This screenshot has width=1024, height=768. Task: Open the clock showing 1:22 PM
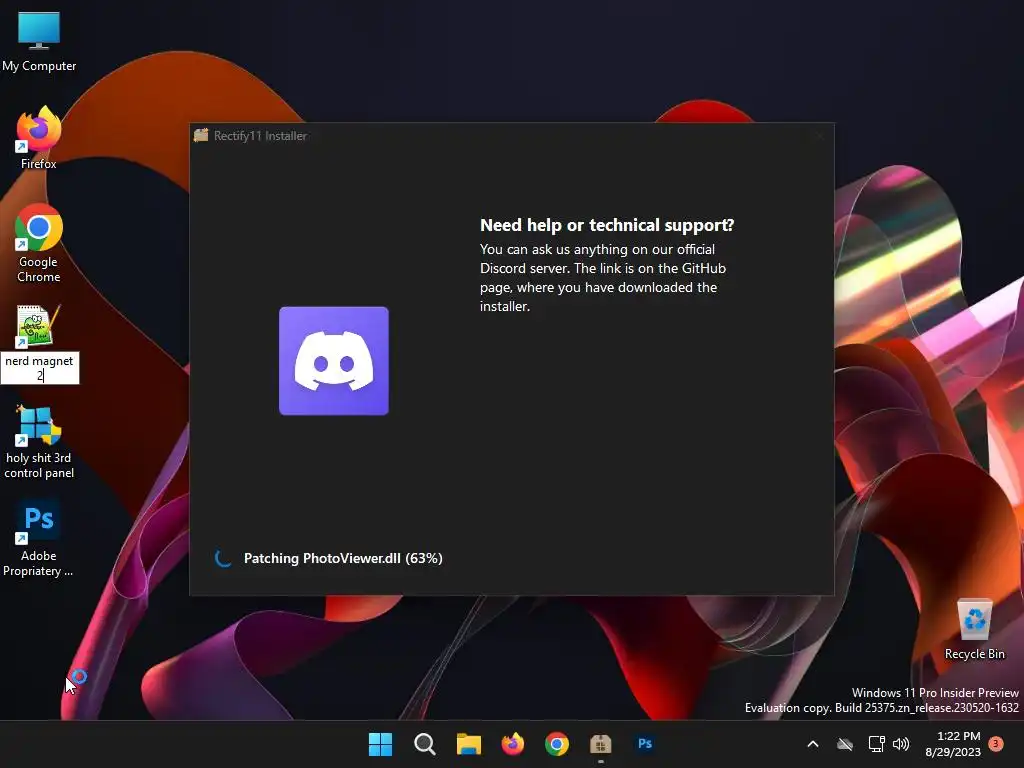pos(953,744)
